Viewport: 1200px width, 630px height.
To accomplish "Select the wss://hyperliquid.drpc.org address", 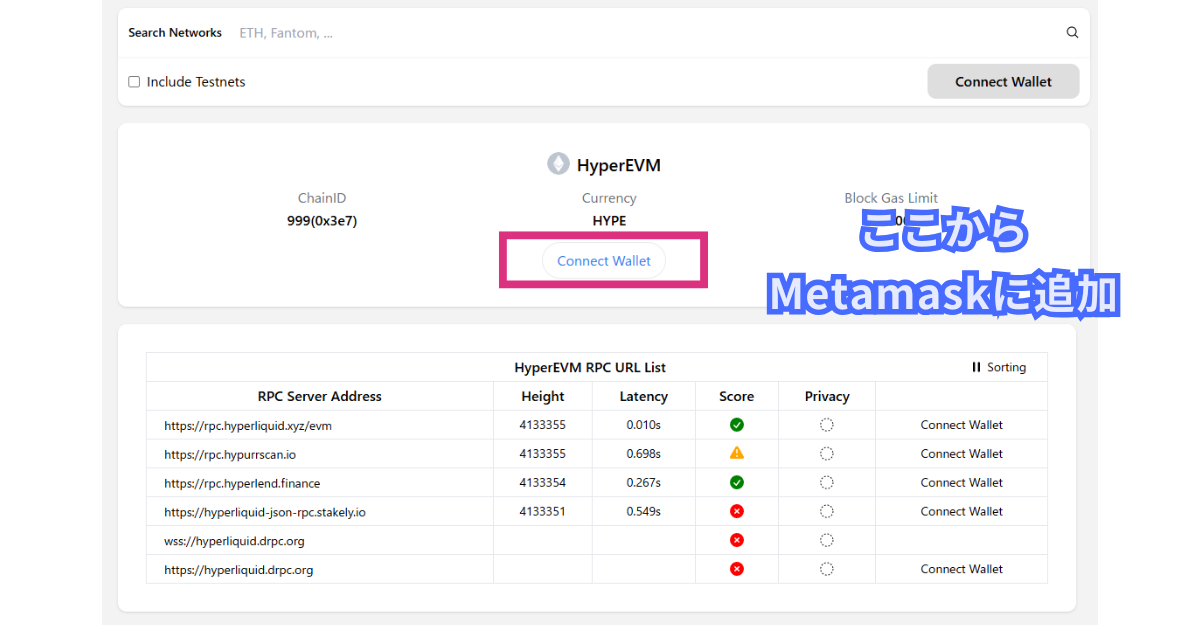I will [234, 541].
